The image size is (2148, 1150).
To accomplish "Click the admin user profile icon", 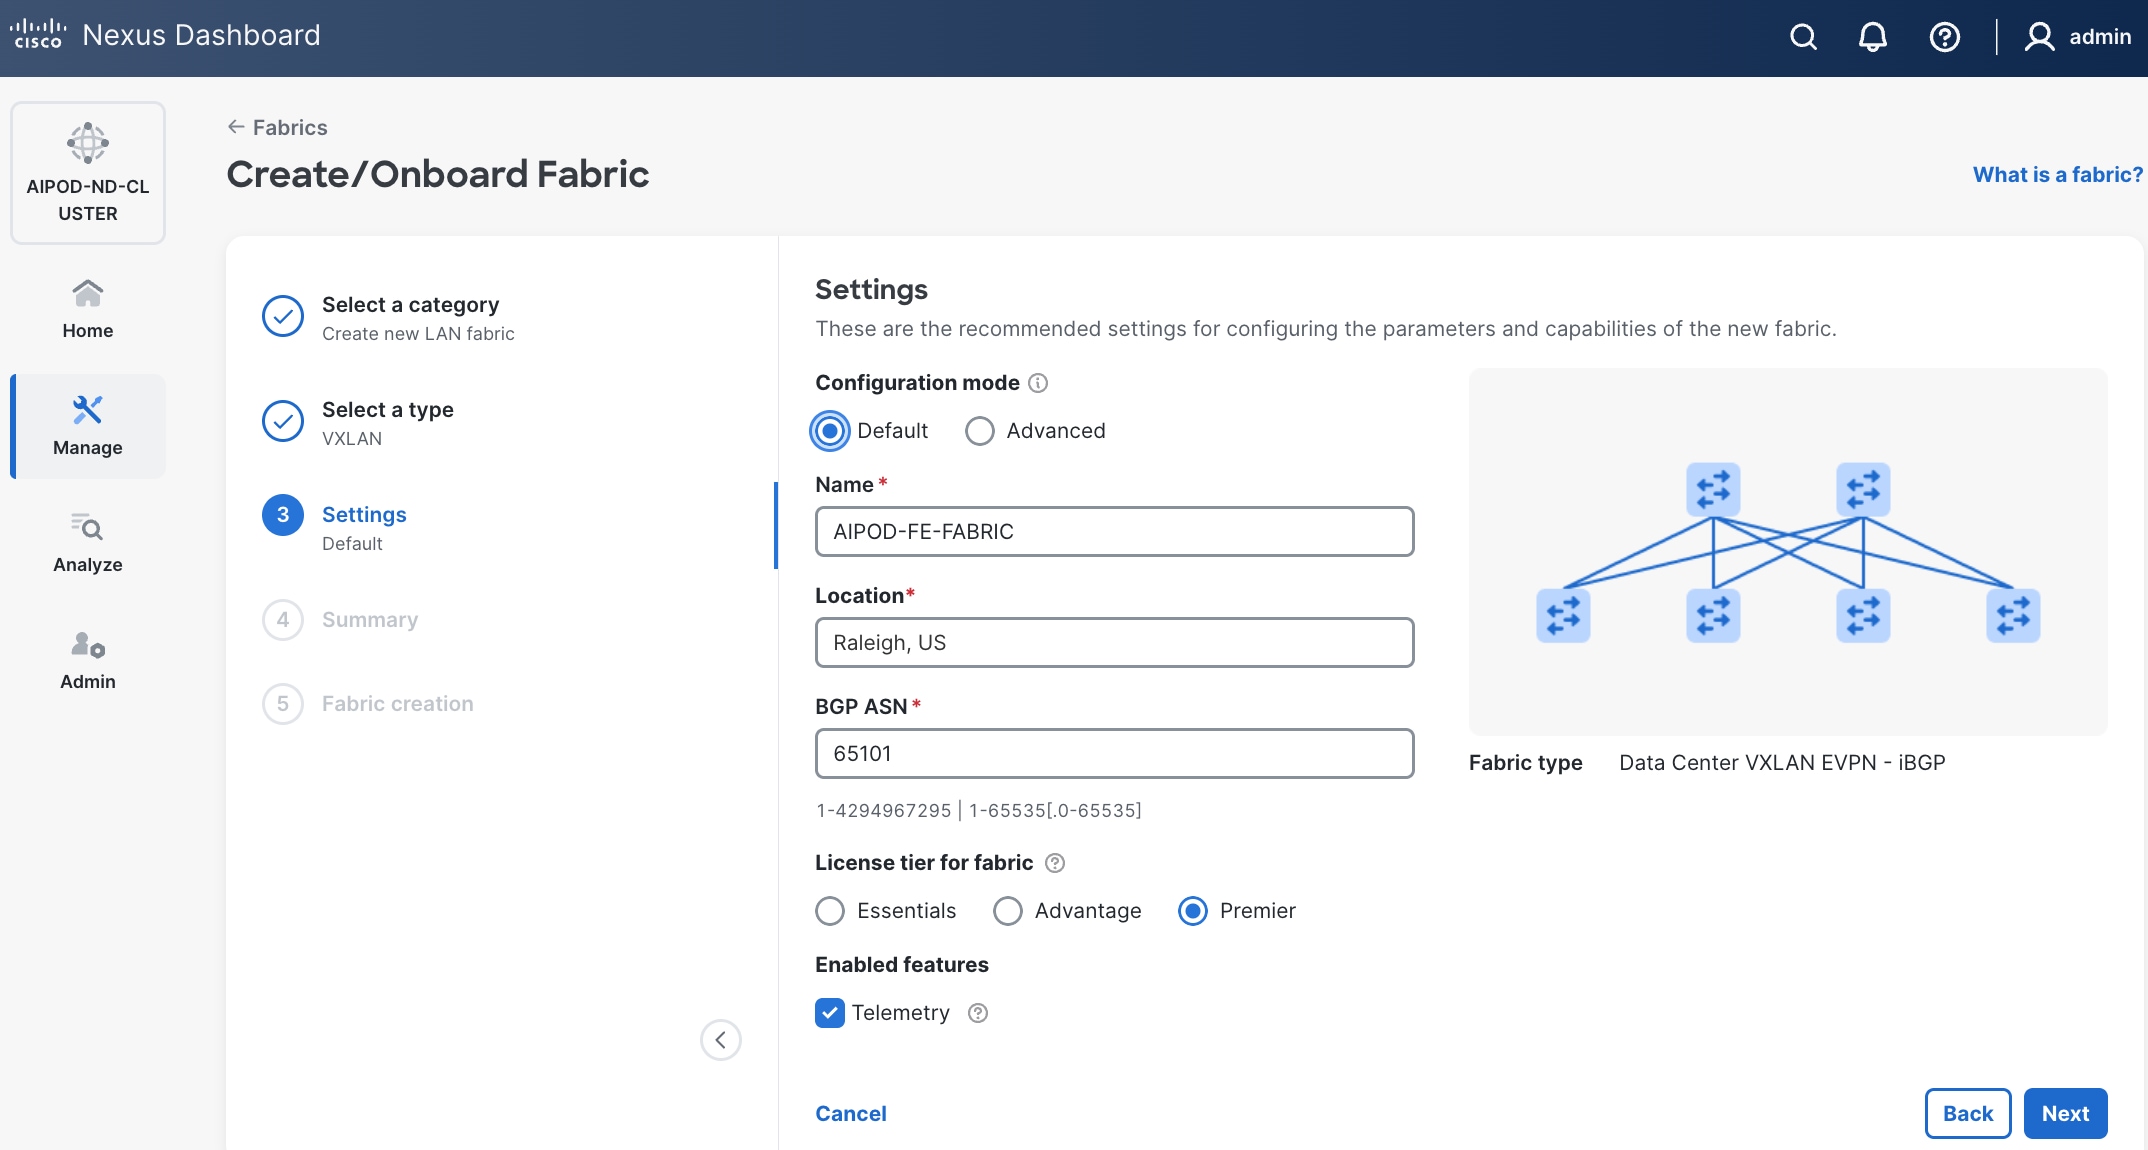I will [x=2039, y=37].
